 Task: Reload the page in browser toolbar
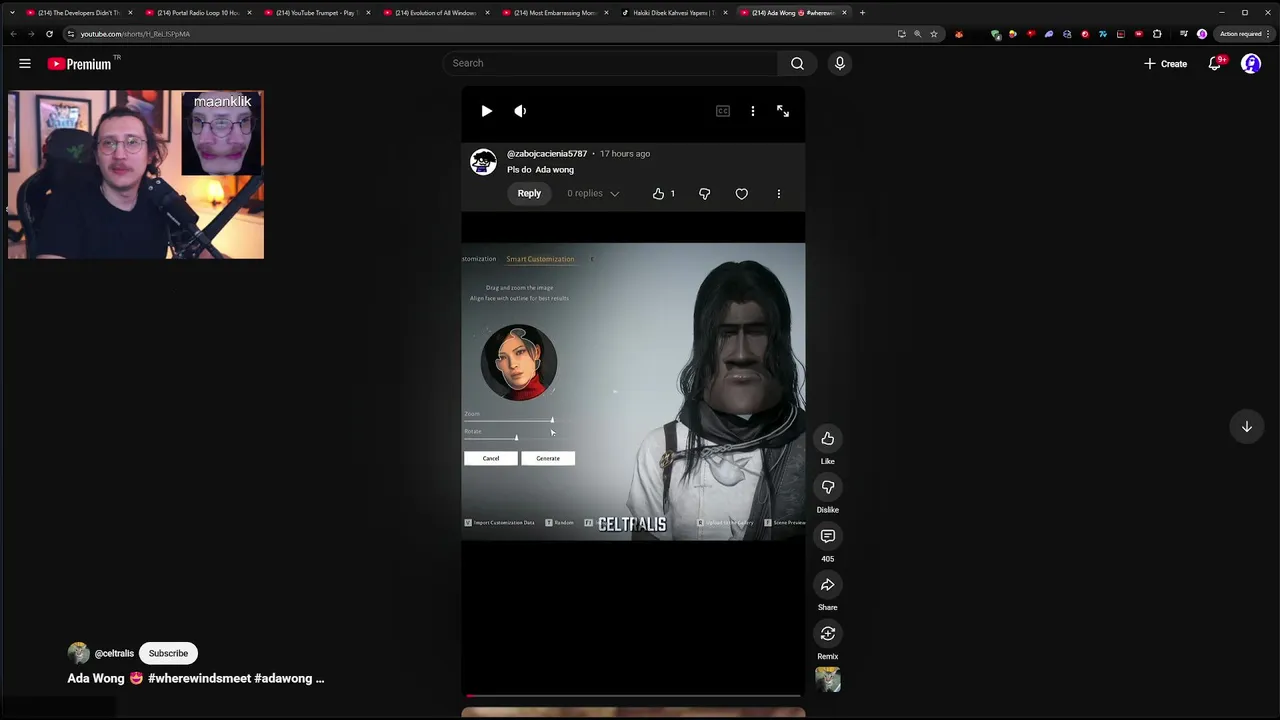point(49,34)
